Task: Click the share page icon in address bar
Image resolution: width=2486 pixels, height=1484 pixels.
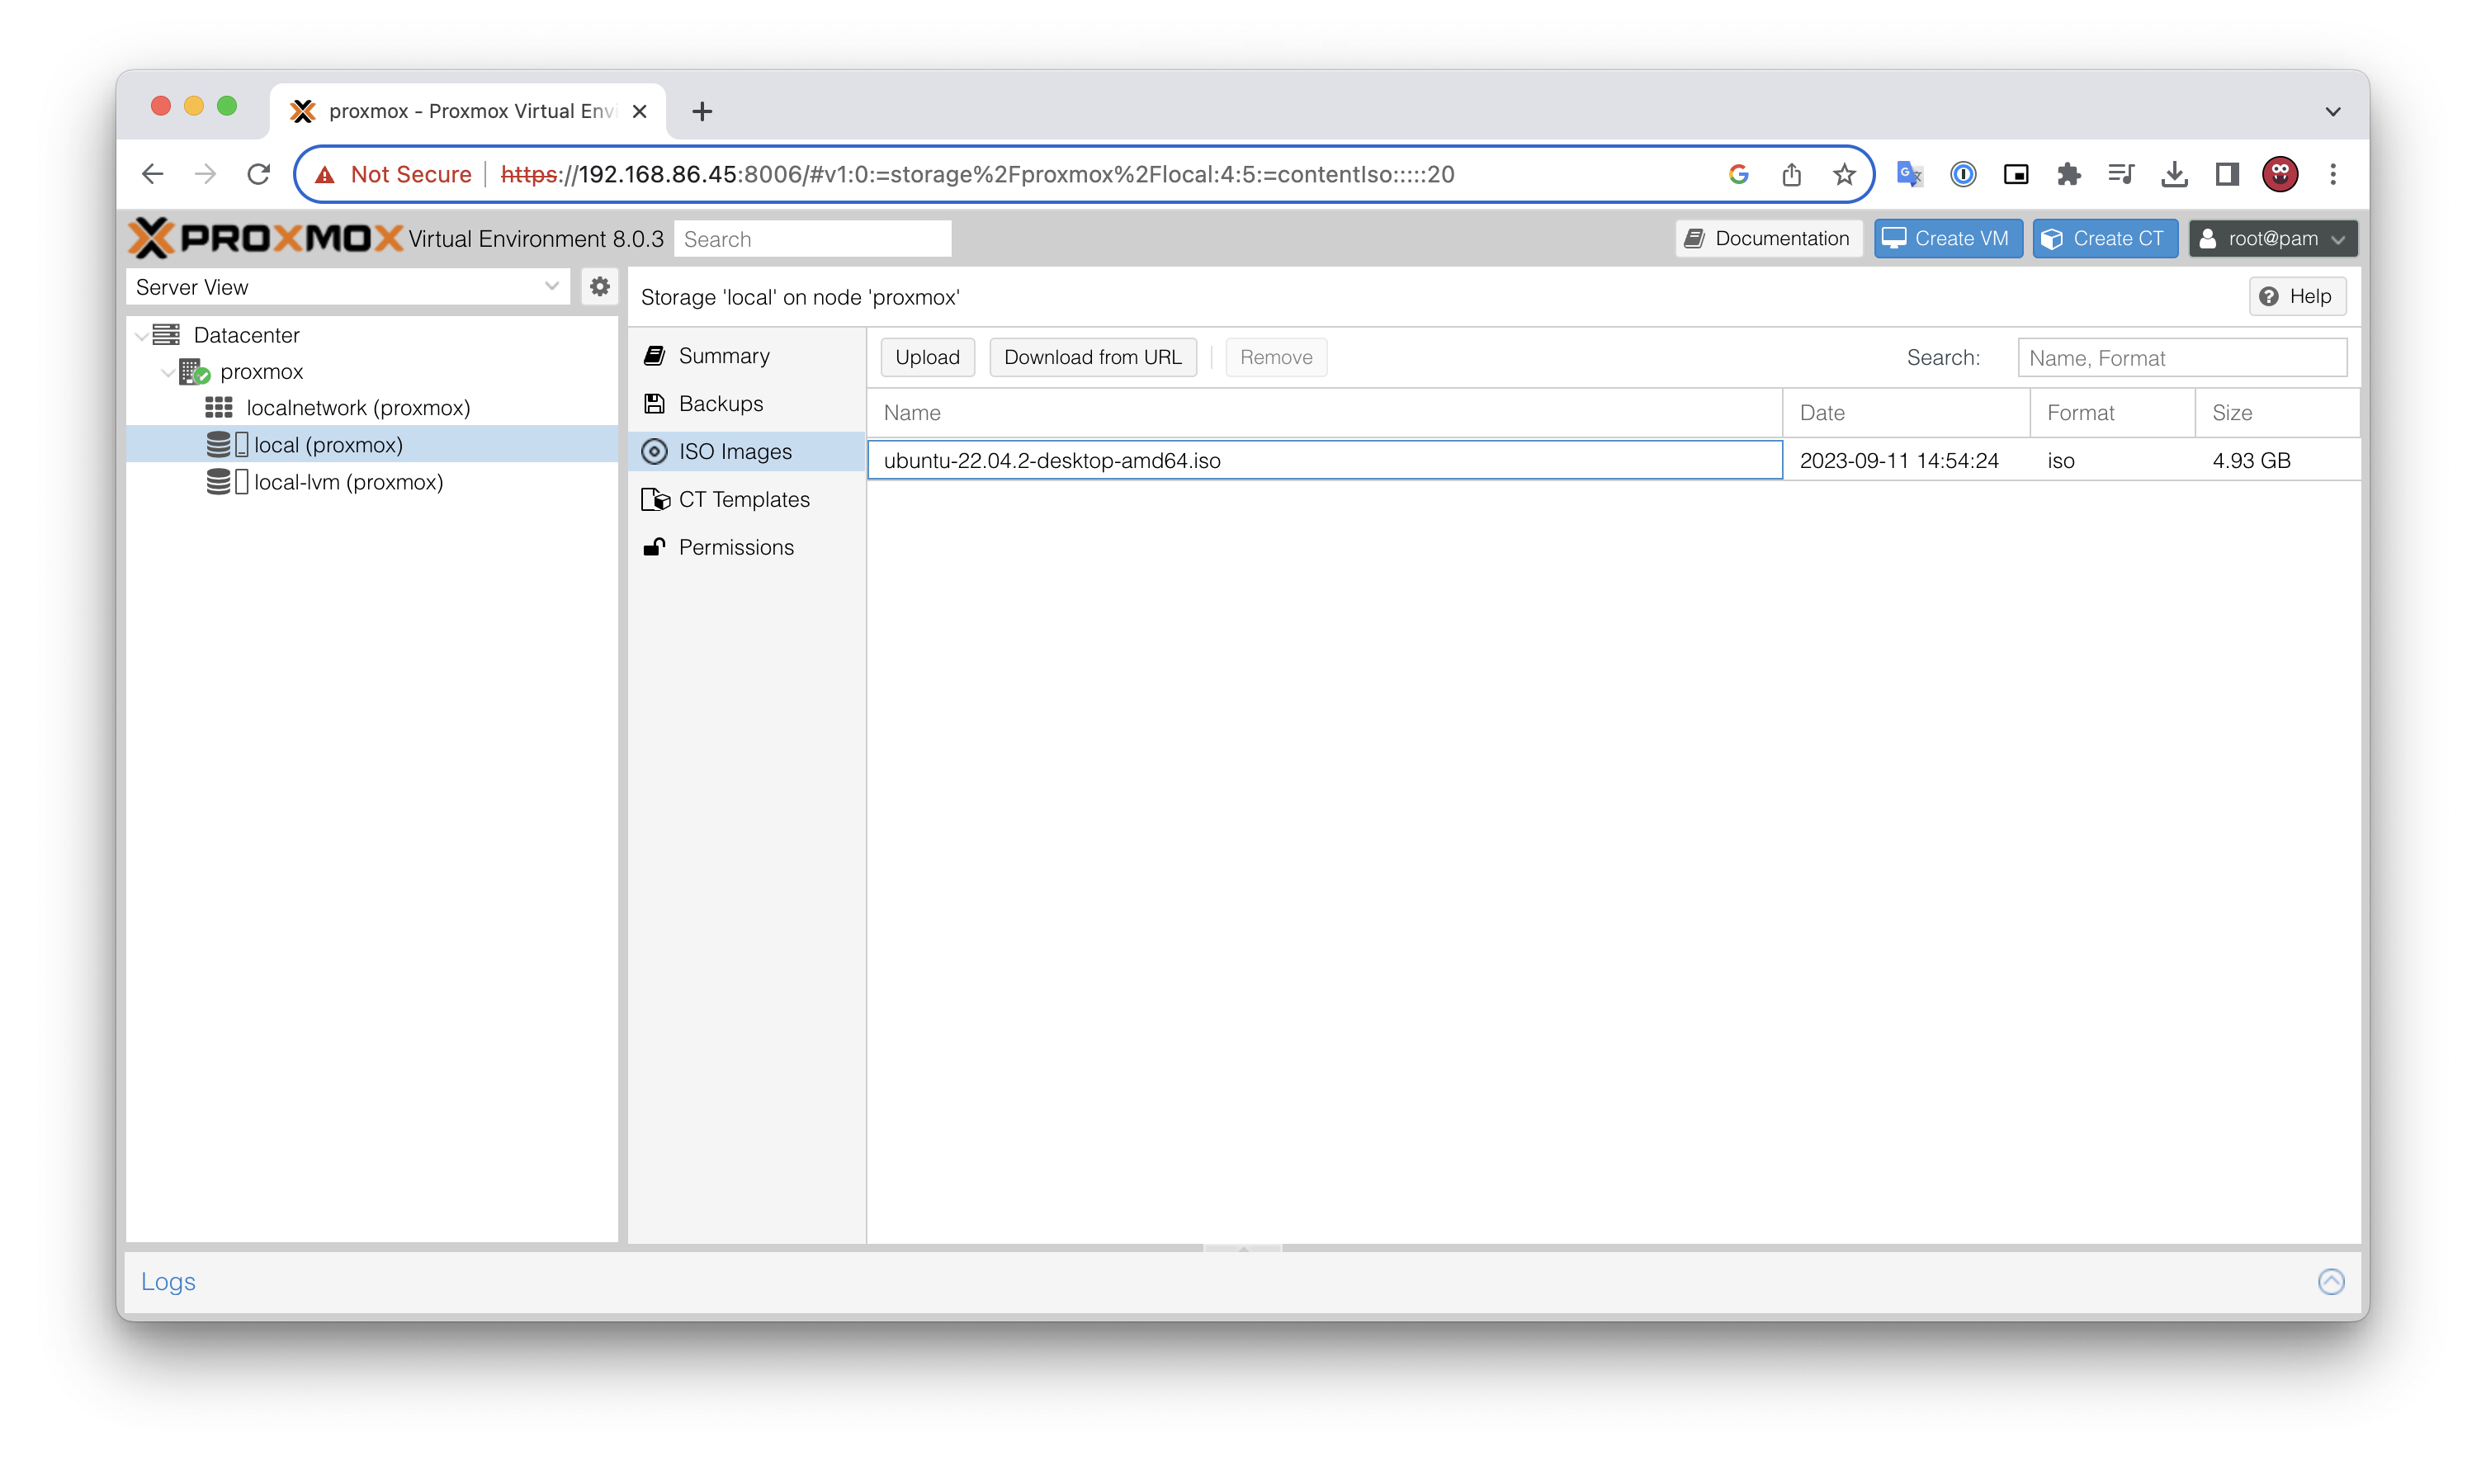Action: (1791, 175)
